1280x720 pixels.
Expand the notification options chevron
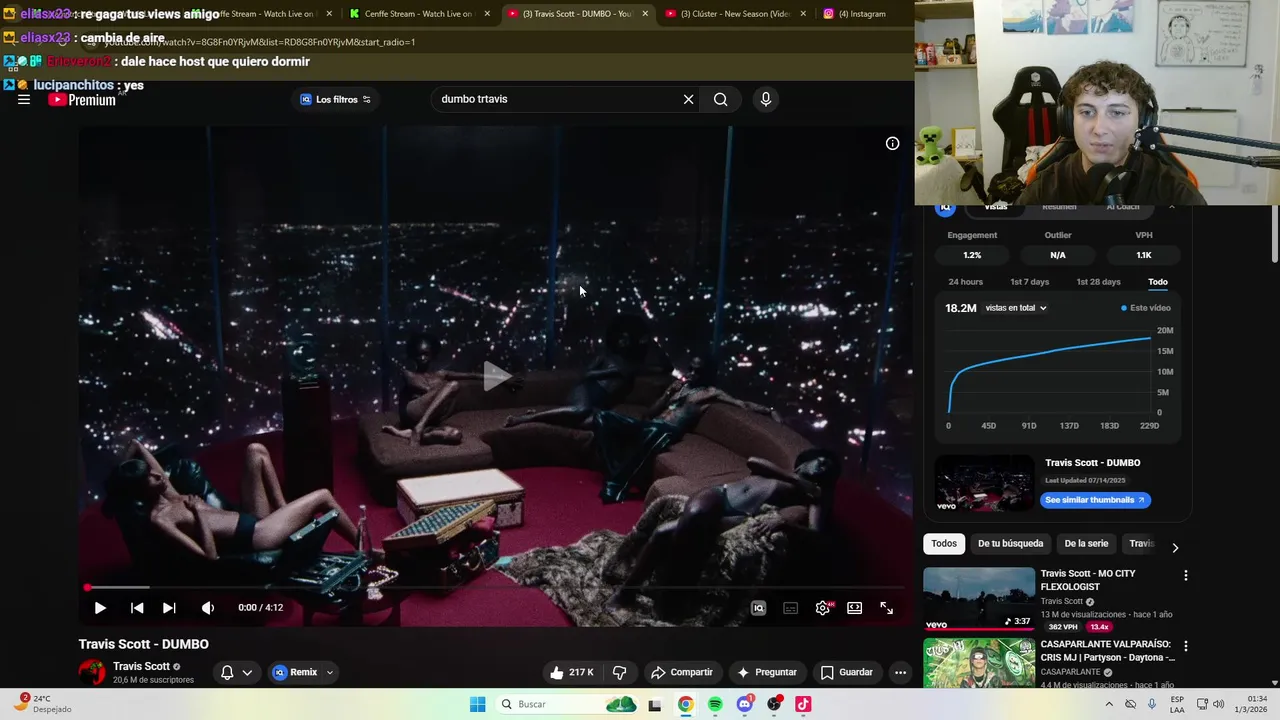click(x=247, y=672)
